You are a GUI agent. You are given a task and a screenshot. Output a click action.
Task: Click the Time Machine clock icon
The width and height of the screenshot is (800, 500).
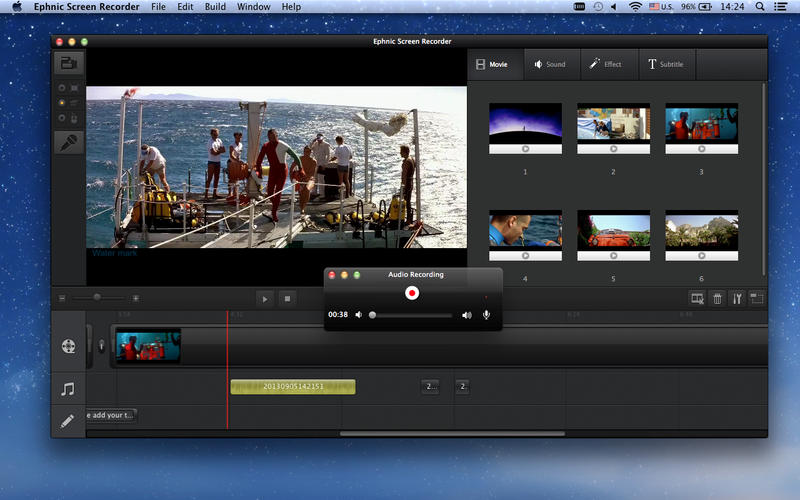[598, 7]
